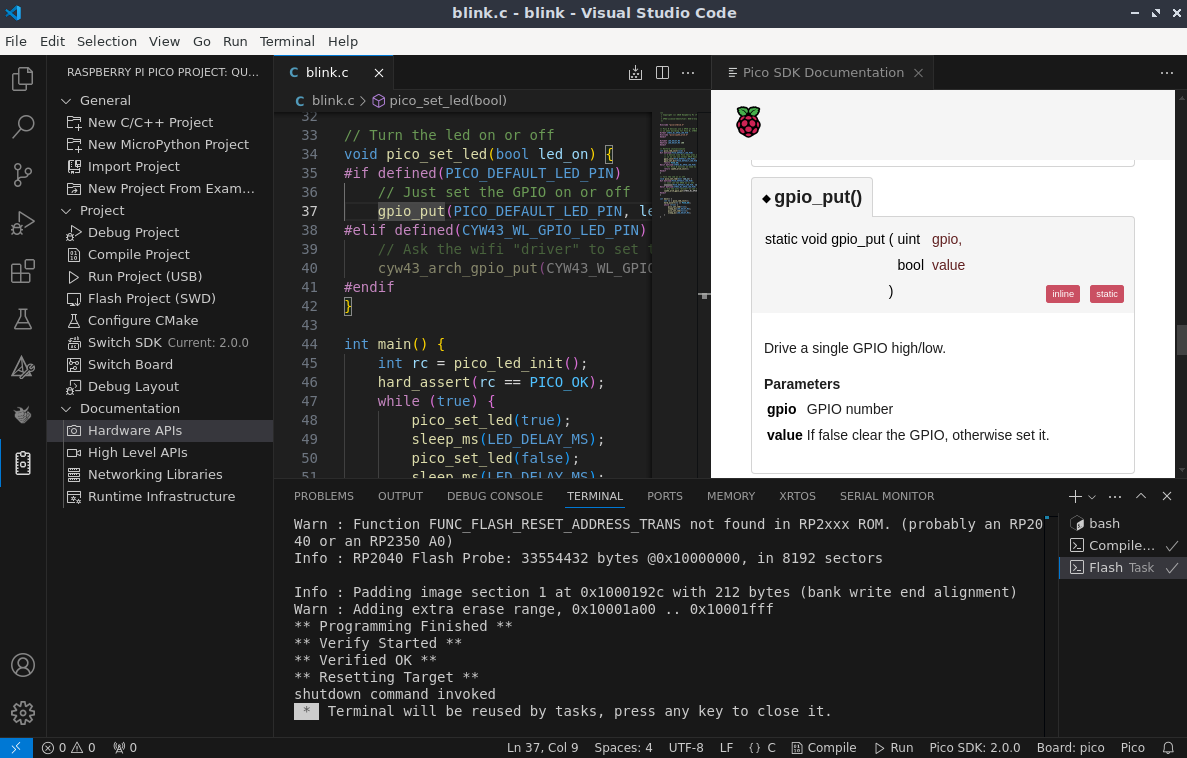Click Pico SDK: 2.0.0 in status bar
Screen dimensions: 1187x758
point(974,747)
